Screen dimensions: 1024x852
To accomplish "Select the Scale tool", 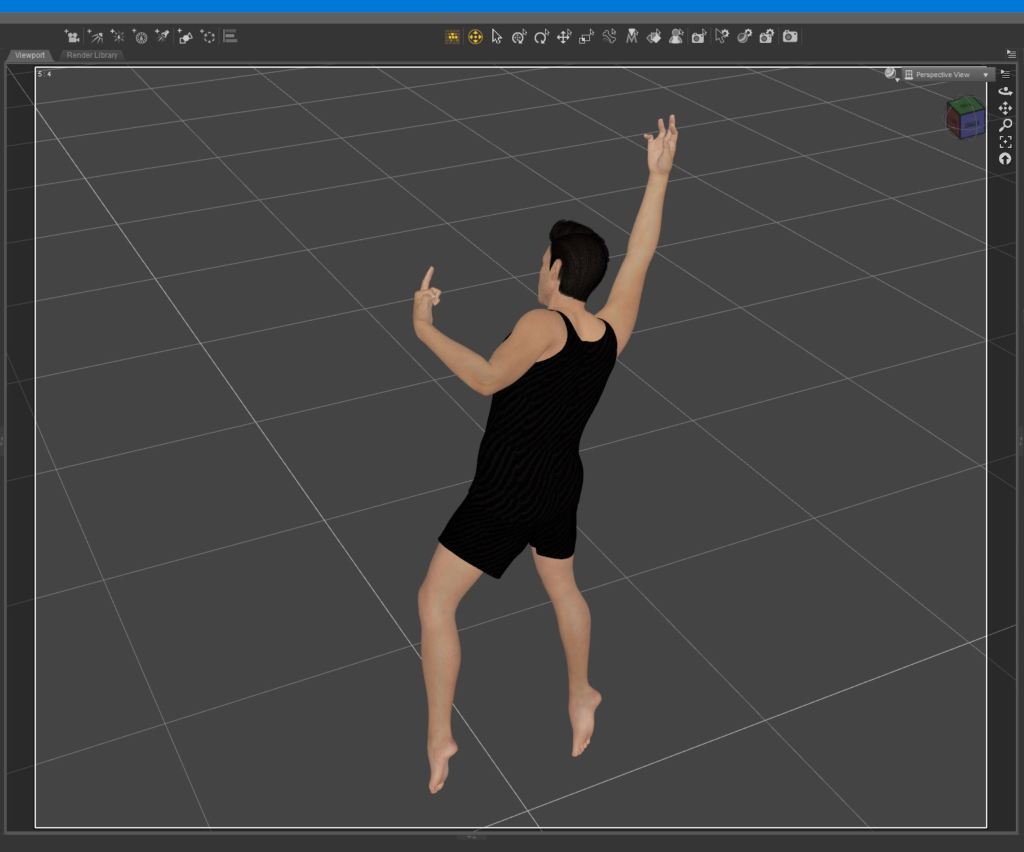I will click(x=586, y=37).
